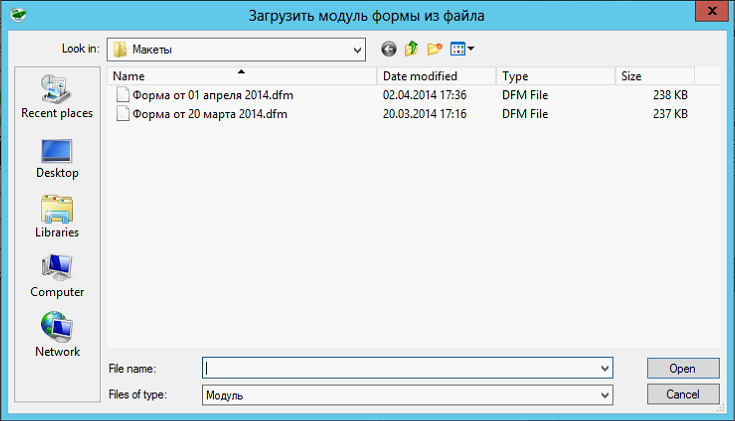The image size is (735, 421).
Task: Sort by Date modified column
Action: (436, 76)
